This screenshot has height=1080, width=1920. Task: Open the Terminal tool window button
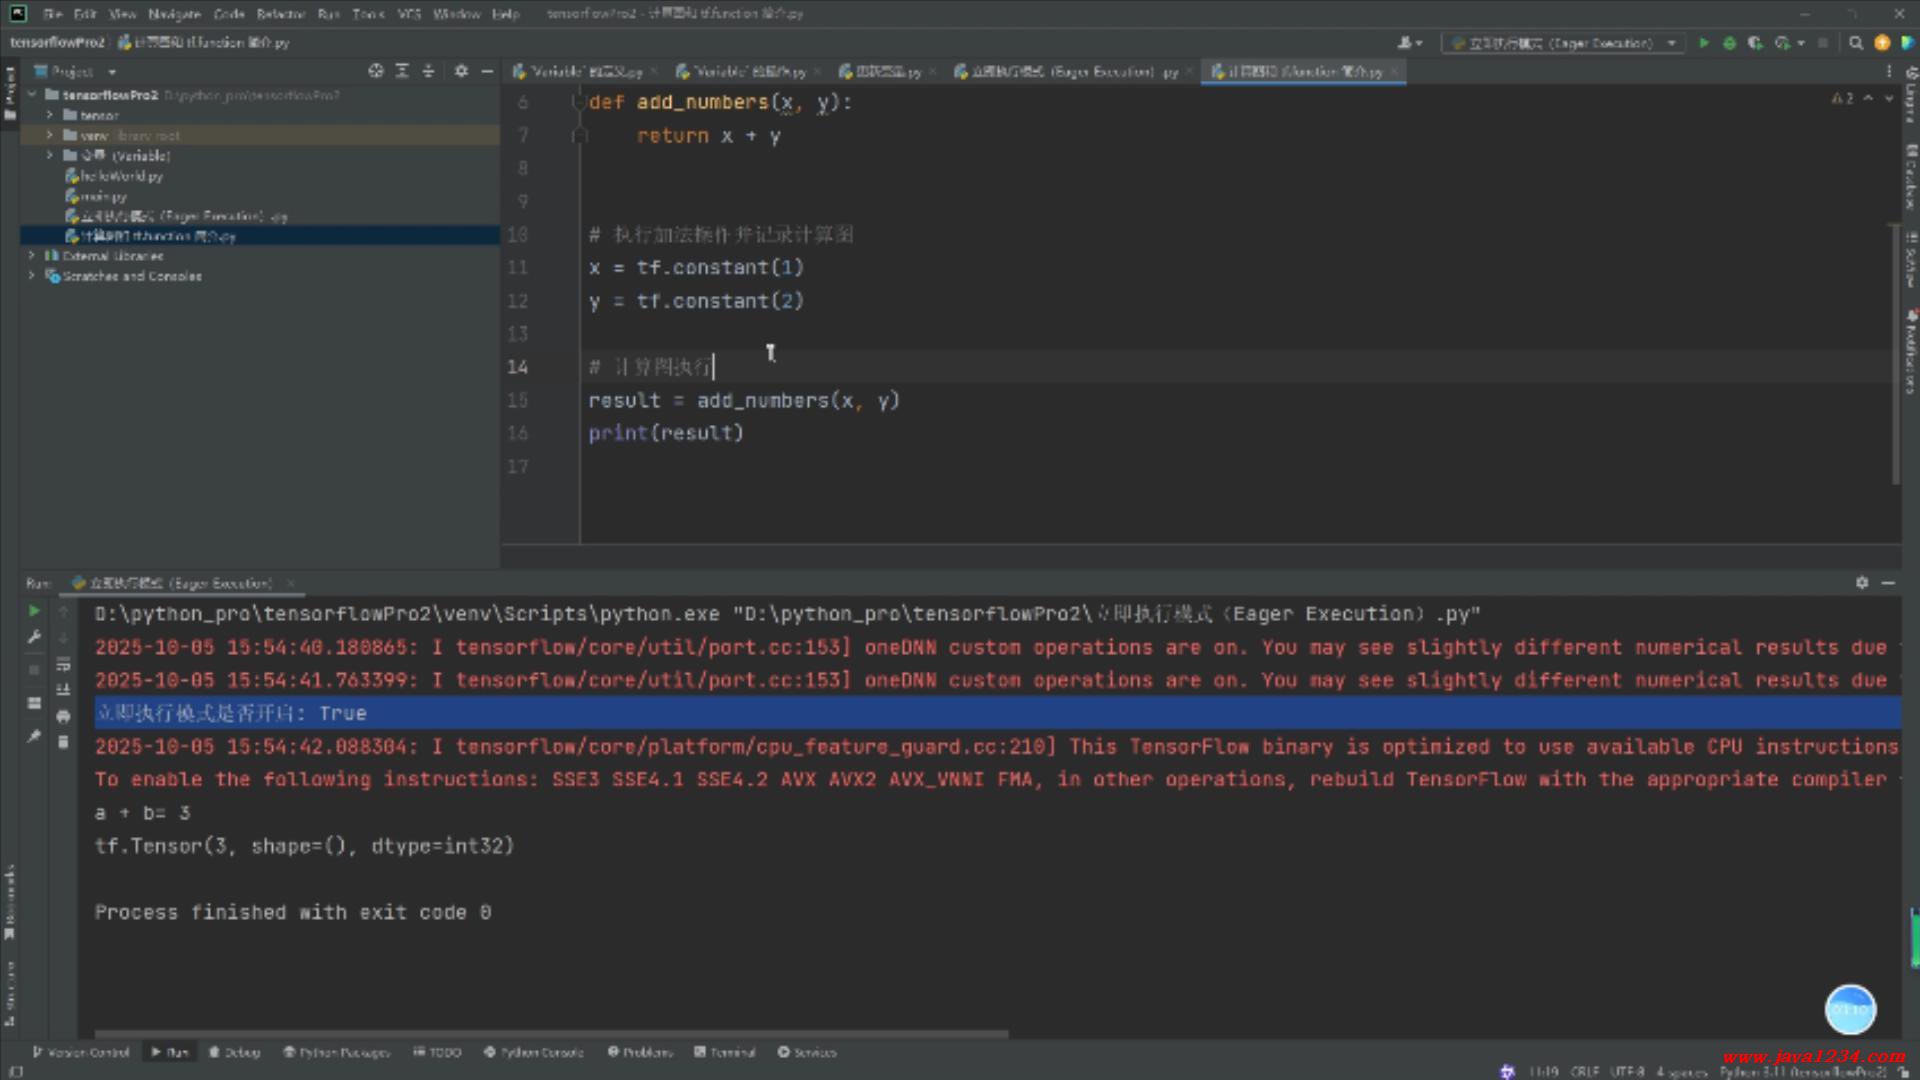[x=725, y=1052]
